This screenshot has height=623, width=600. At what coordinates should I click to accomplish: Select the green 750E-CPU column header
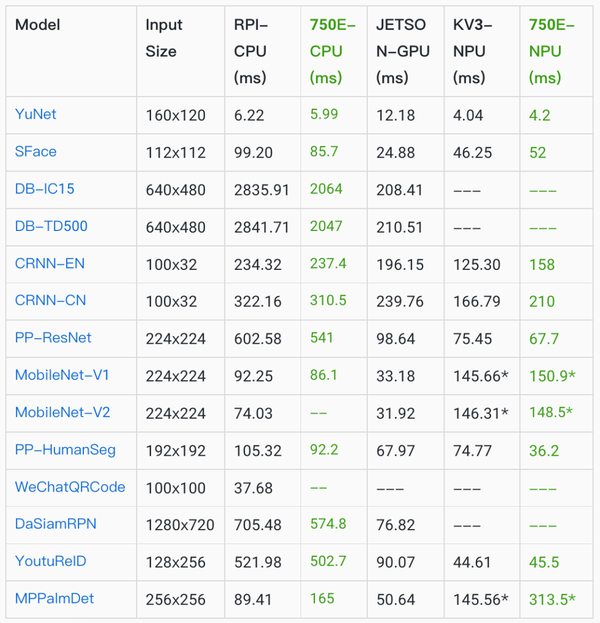(326, 51)
